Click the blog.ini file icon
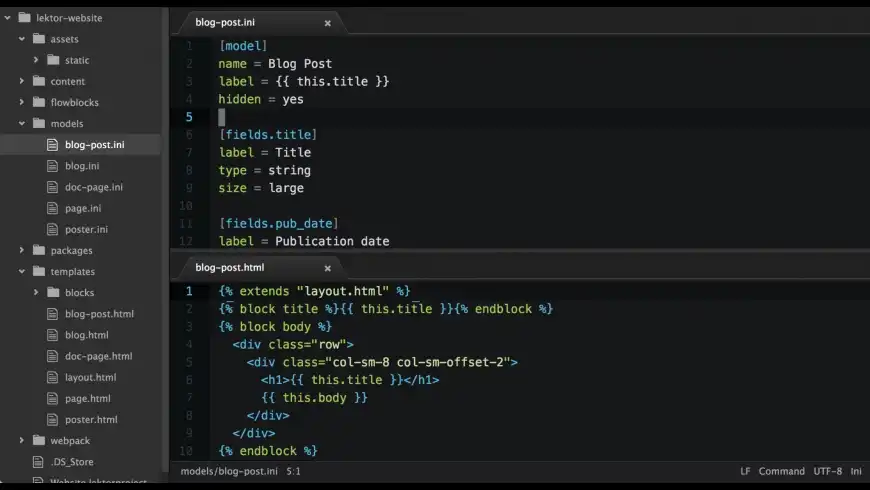Screen dimensions: 870x490 click(x=52, y=166)
